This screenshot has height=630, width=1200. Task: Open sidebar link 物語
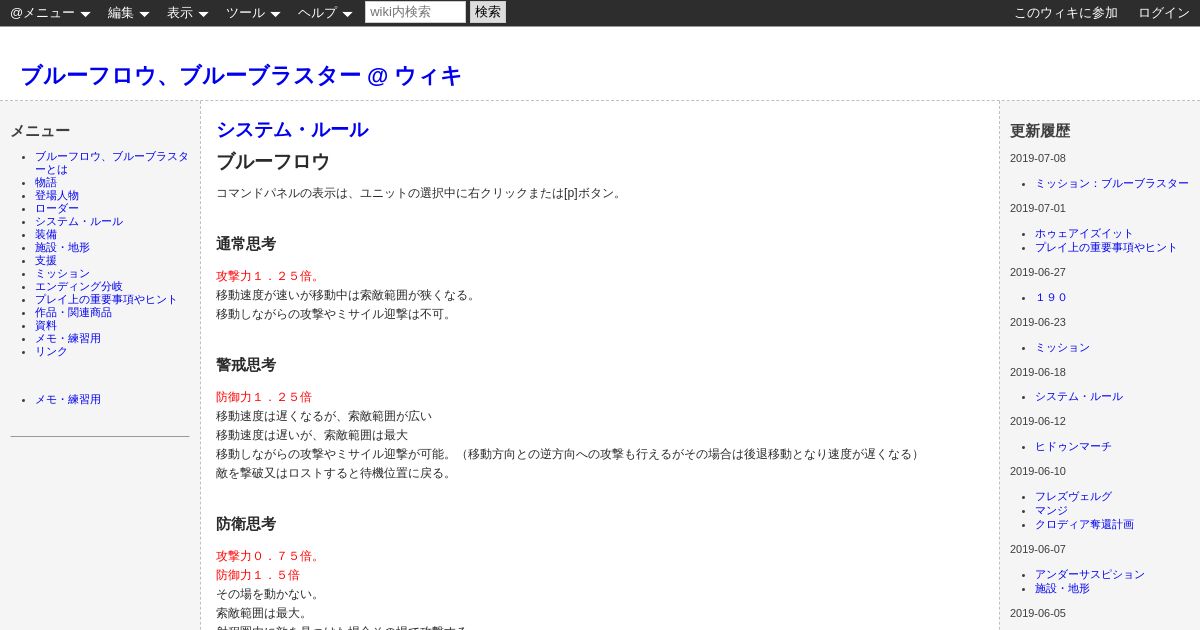point(46,183)
